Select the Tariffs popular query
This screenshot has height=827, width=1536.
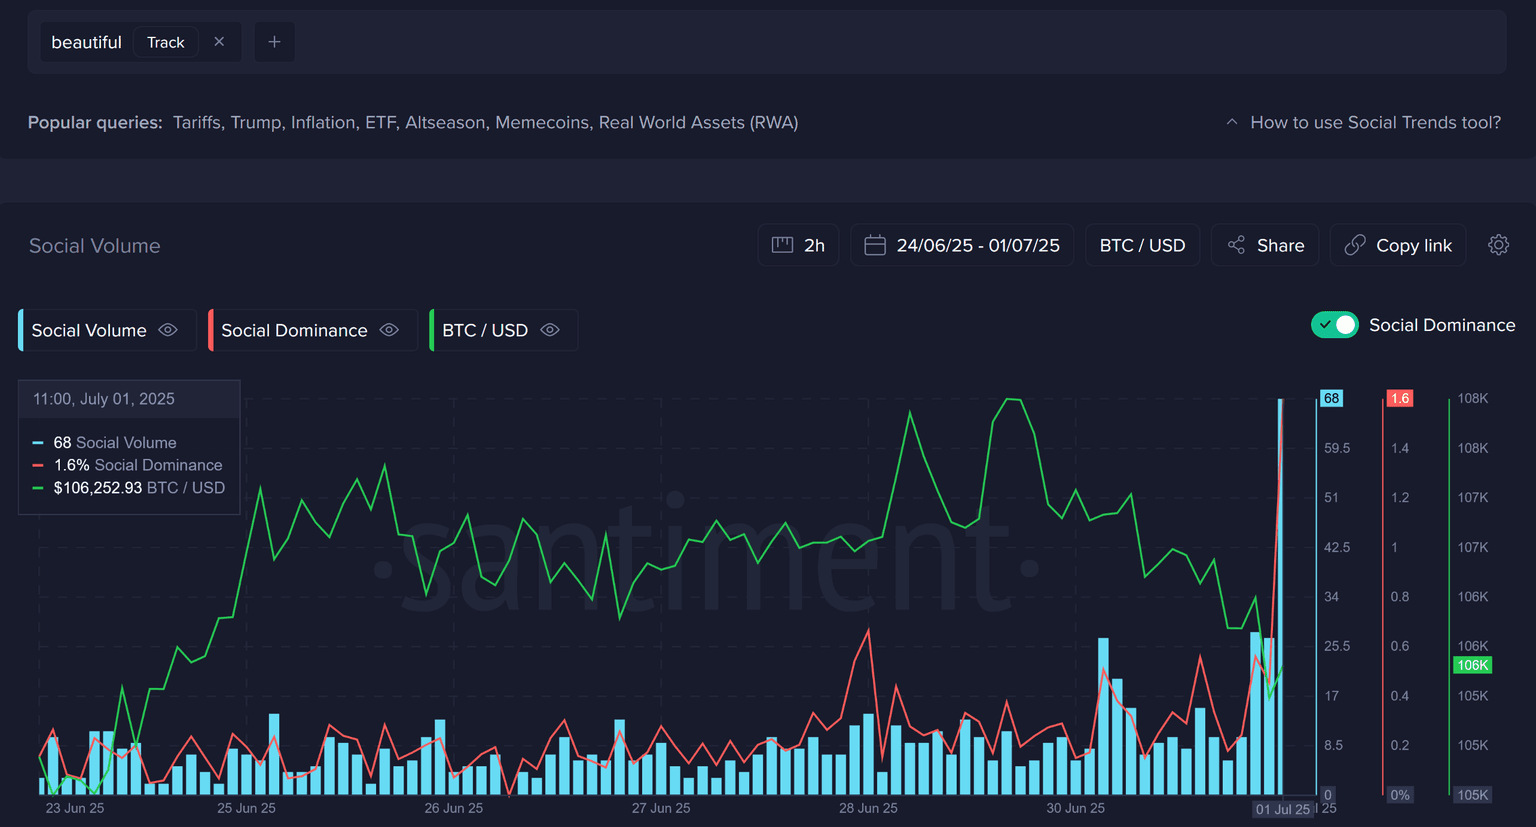point(196,122)
